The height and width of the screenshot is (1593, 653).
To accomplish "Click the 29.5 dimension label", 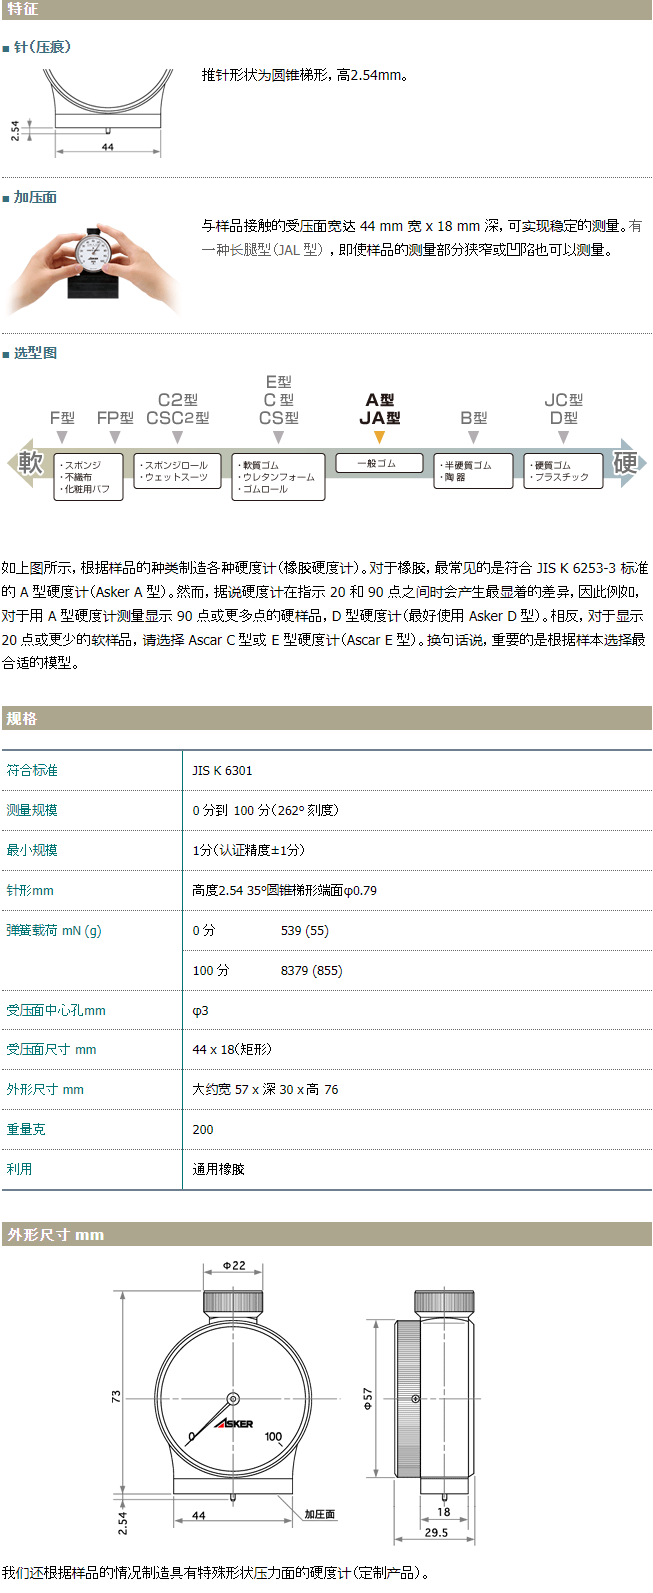I will coord(436,1532).
